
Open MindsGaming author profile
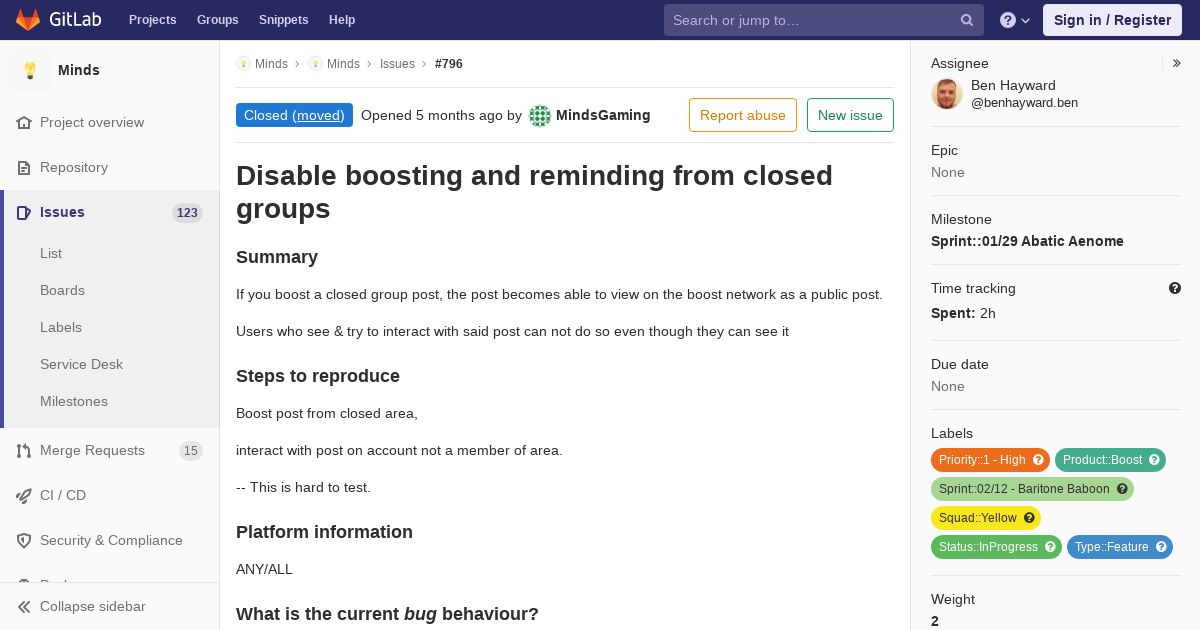603,115
